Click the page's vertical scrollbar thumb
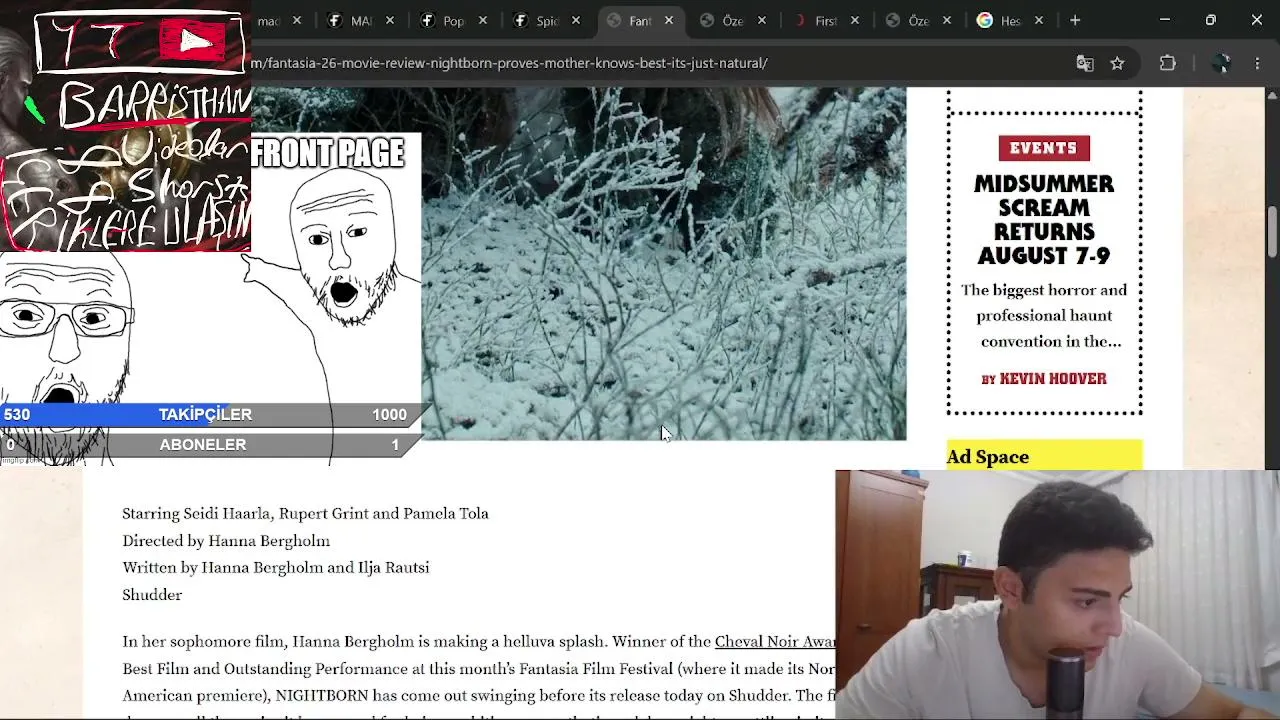The image size is (1280, 720). (1272, 232)
